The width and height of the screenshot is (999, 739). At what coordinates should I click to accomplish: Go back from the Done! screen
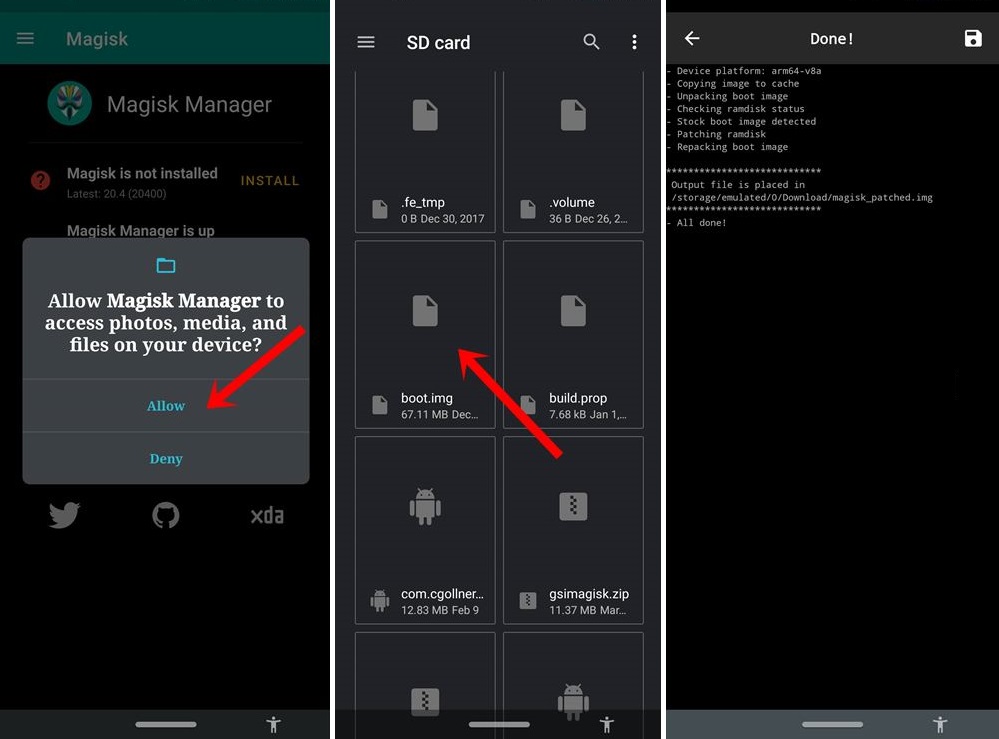(x=692, y=39)
